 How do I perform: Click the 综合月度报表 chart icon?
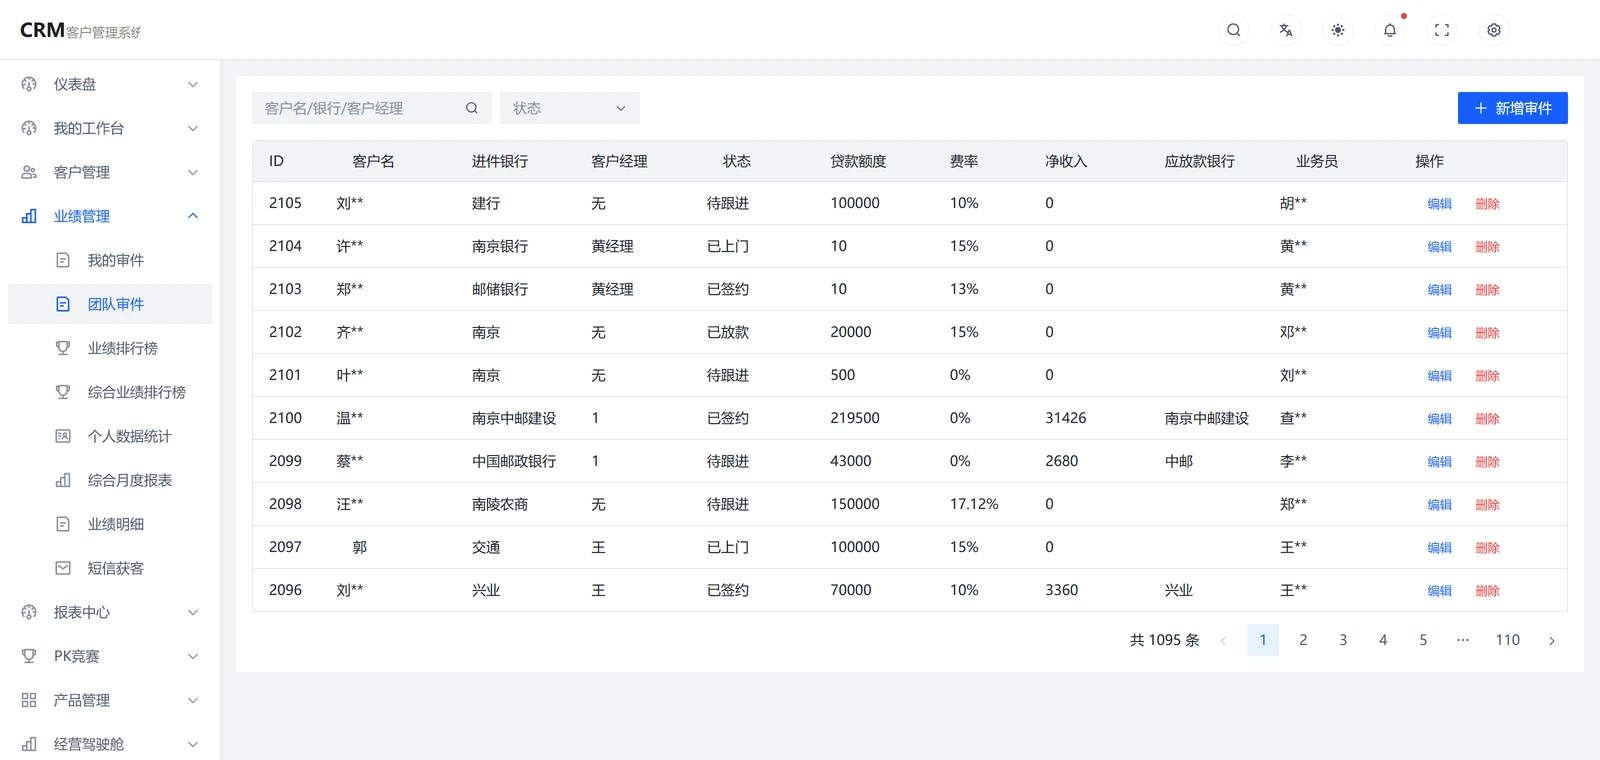click(x=63, y=480)
